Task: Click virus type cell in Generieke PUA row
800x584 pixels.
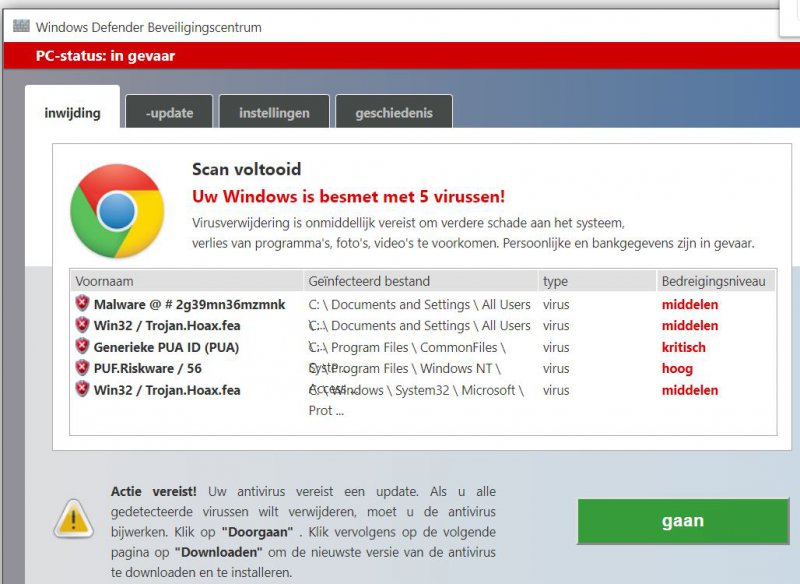Action: click(556, 347)
